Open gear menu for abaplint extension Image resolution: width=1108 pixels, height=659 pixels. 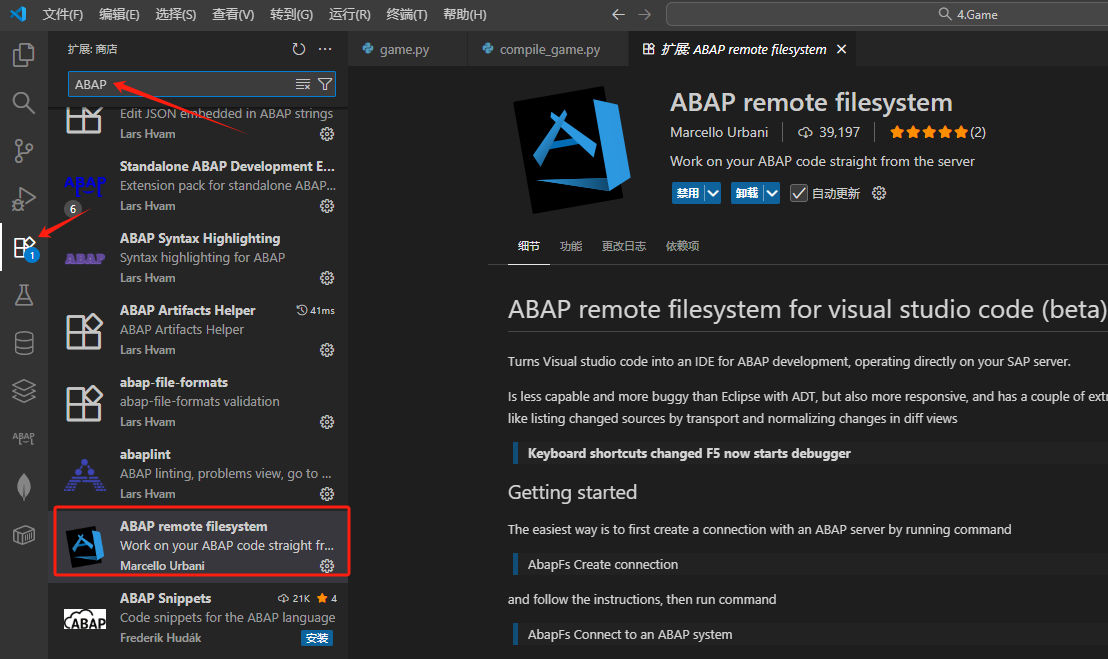coord(326,494)
